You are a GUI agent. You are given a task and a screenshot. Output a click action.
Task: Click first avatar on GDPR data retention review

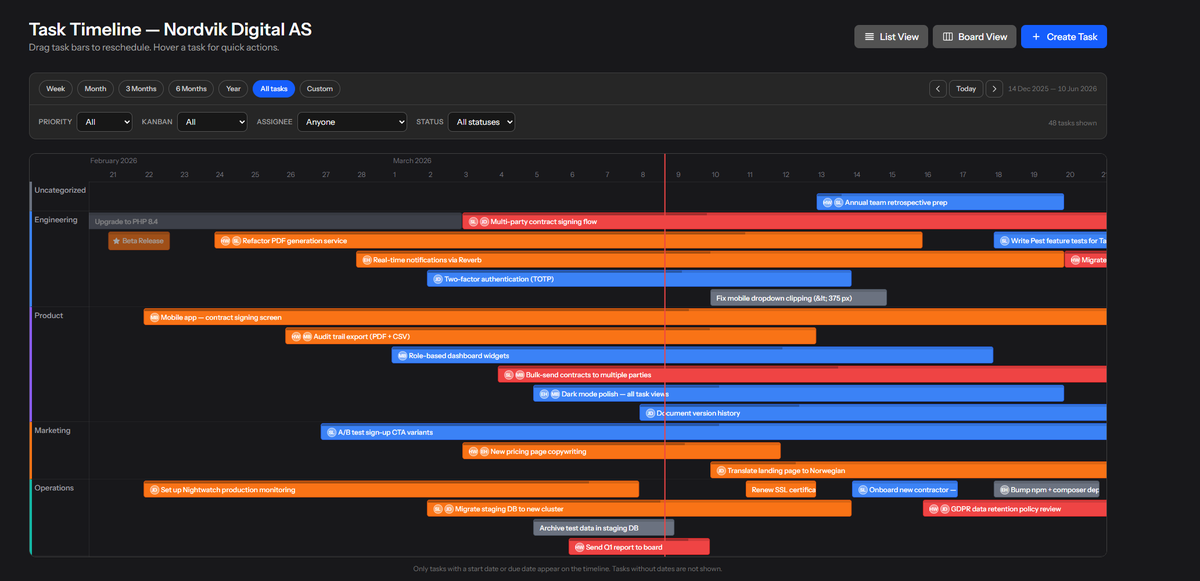click(933, 509)
